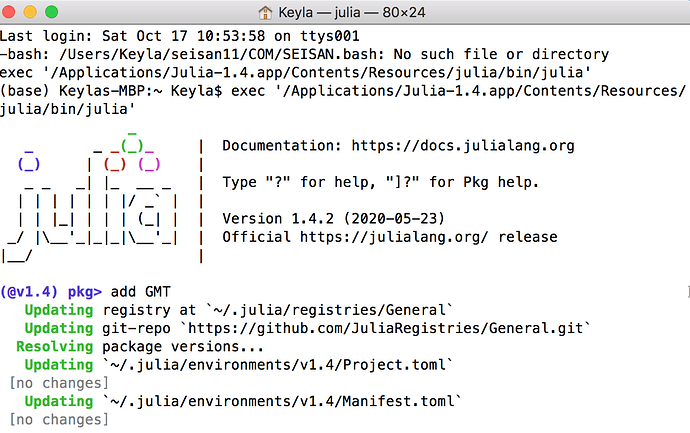Click the green zoom window button
This screenshot has height=433, width=690.
[x=51, y=12]
